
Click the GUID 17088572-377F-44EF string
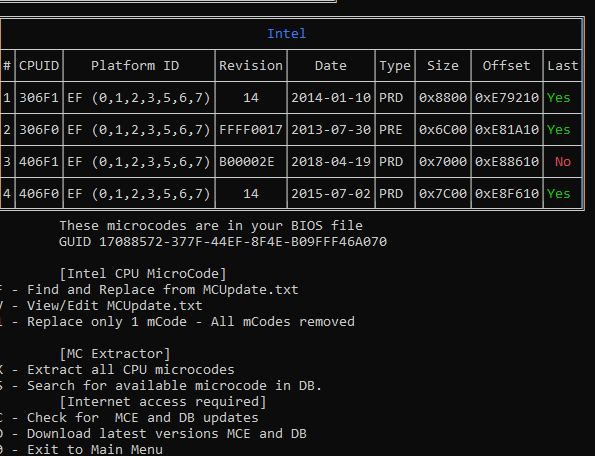223,242
